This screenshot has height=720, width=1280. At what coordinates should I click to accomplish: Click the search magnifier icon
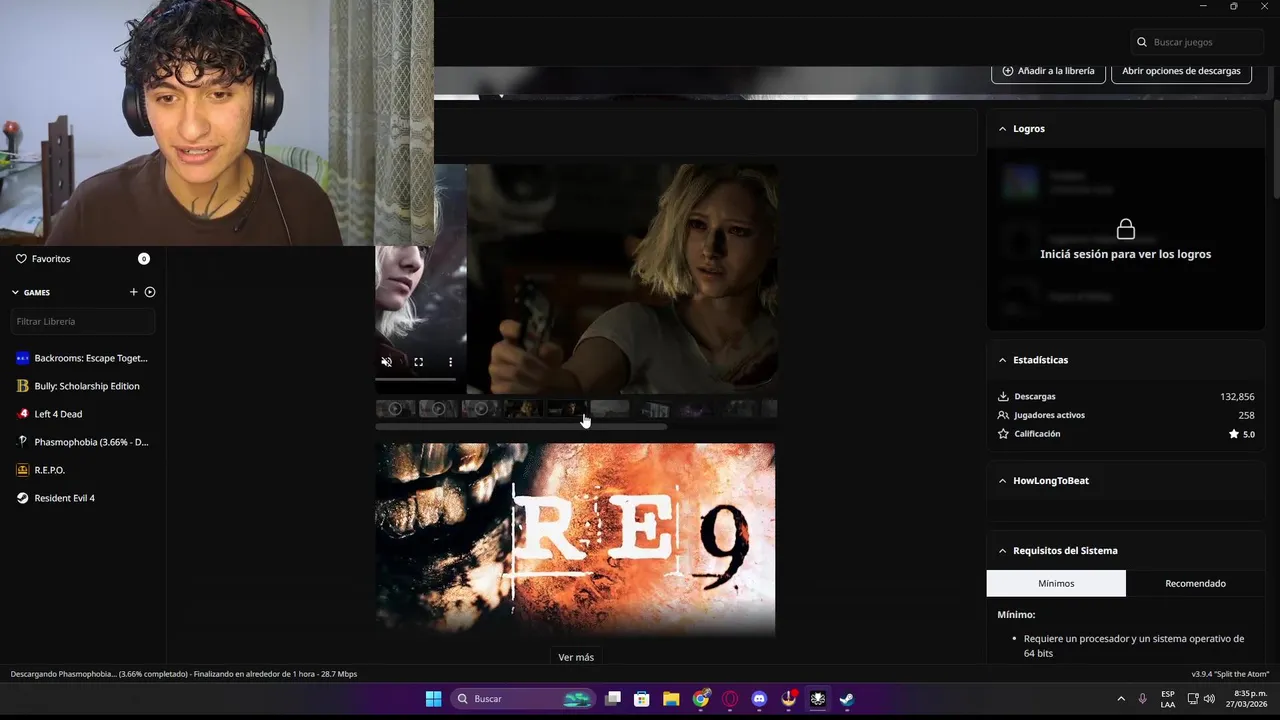coord(1142,42)
